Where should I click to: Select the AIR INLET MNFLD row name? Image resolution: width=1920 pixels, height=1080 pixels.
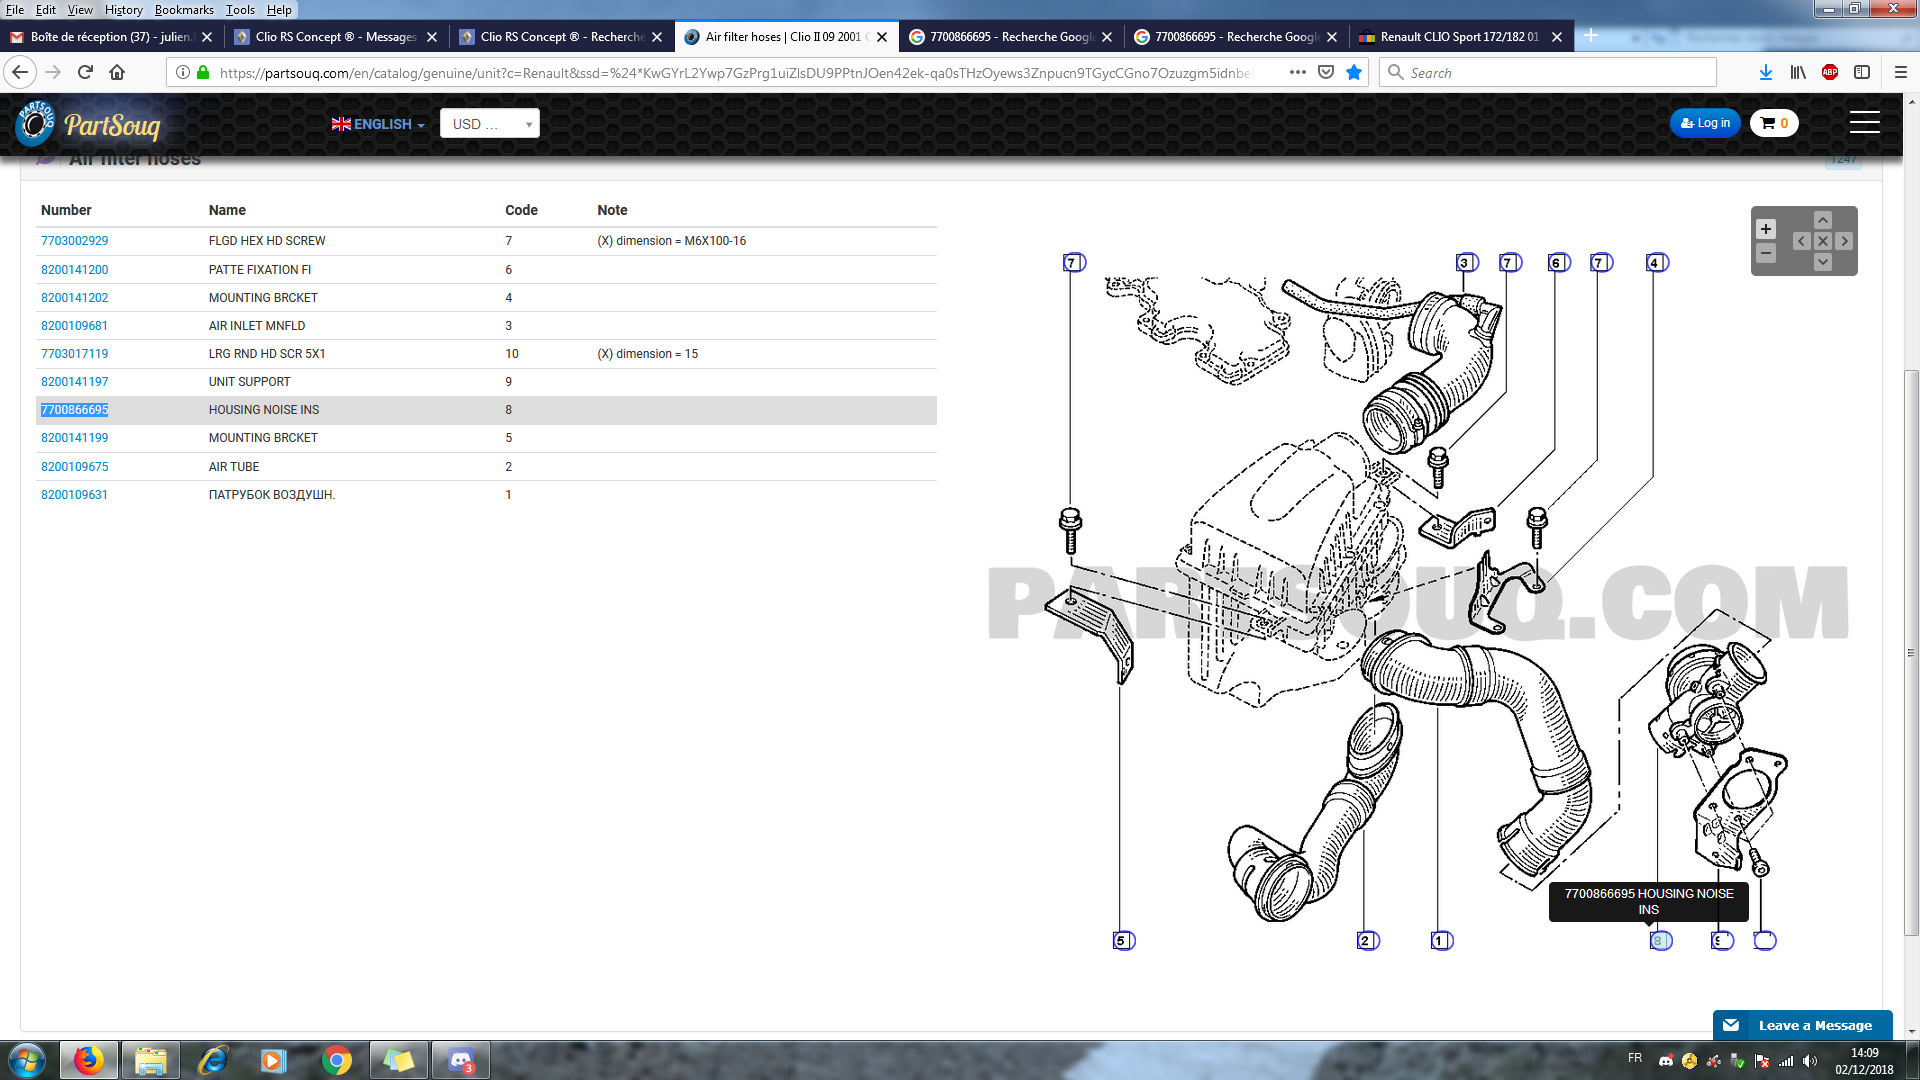coord(257,326)
